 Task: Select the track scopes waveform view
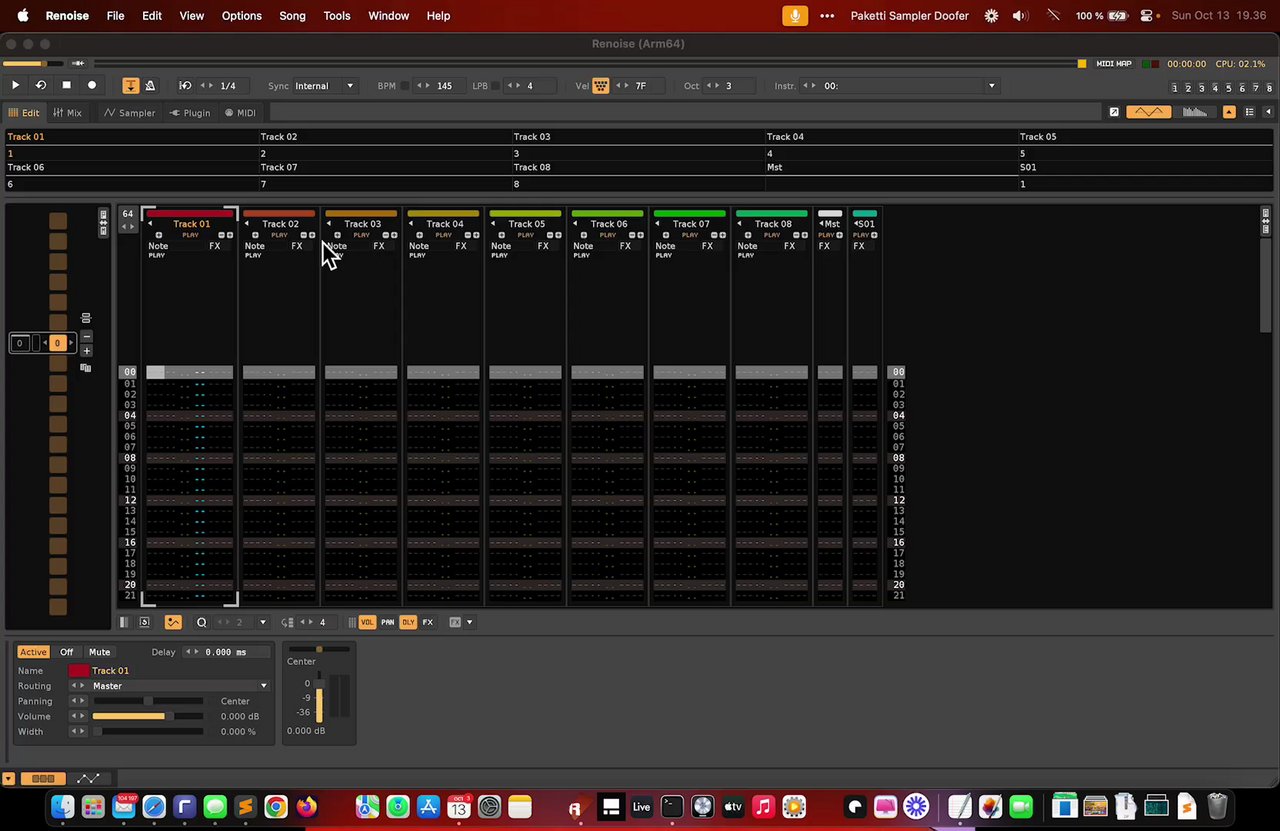pyautogui.click(x=1148, y=112)
